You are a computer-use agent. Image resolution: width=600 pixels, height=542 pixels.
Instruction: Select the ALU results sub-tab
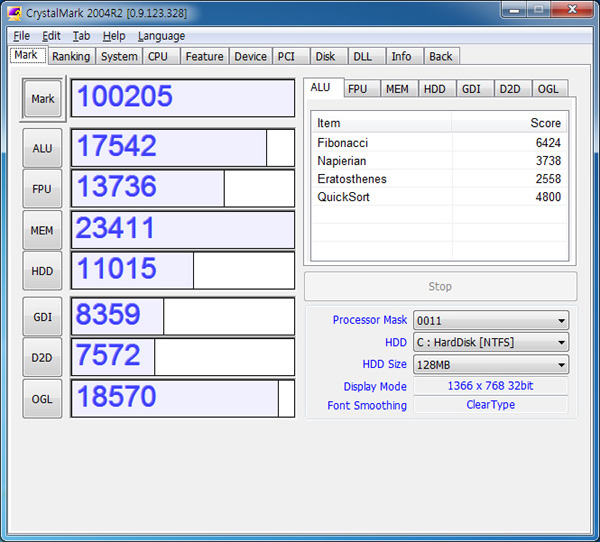[324, 88]
